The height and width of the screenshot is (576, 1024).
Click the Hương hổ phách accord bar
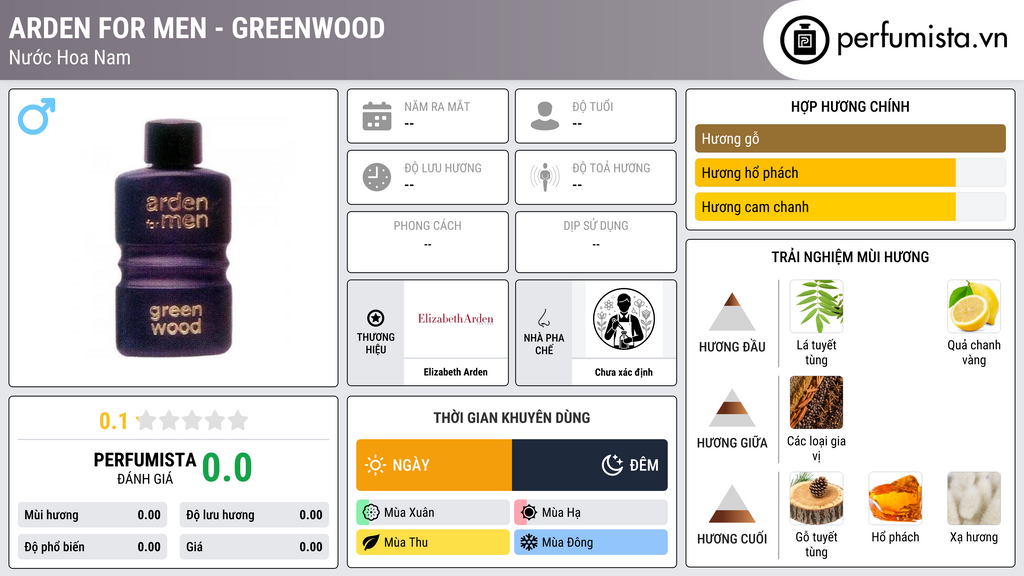(850, 173)
